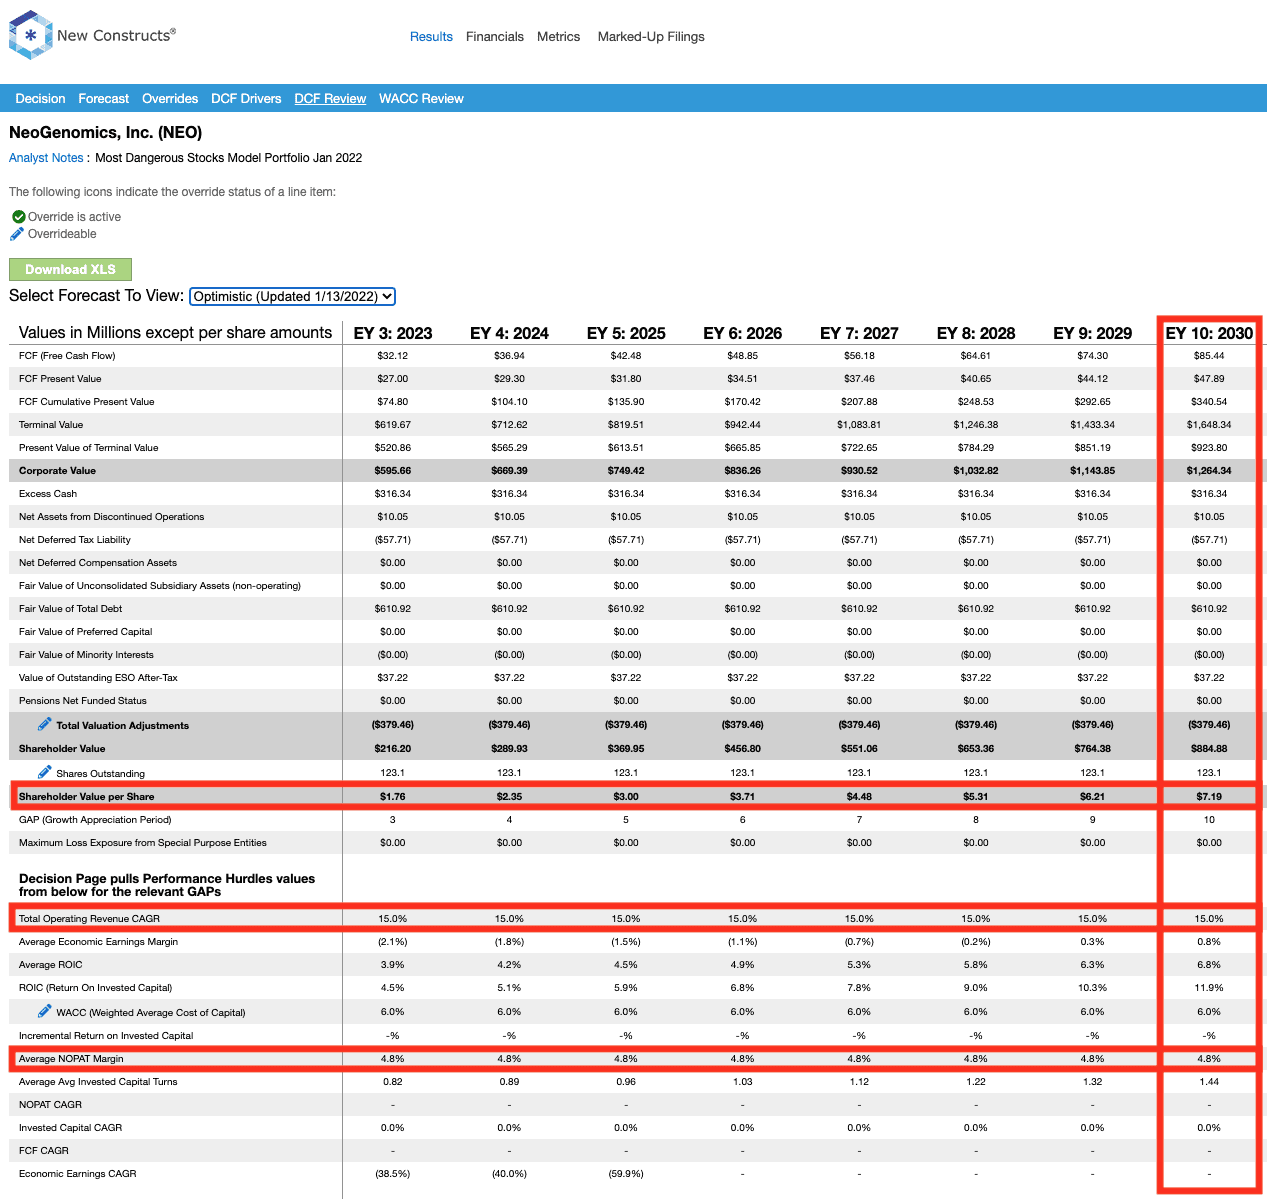
Task: Click the 1.44 Invested Capital Turns value
Action: [1209, 1082]
